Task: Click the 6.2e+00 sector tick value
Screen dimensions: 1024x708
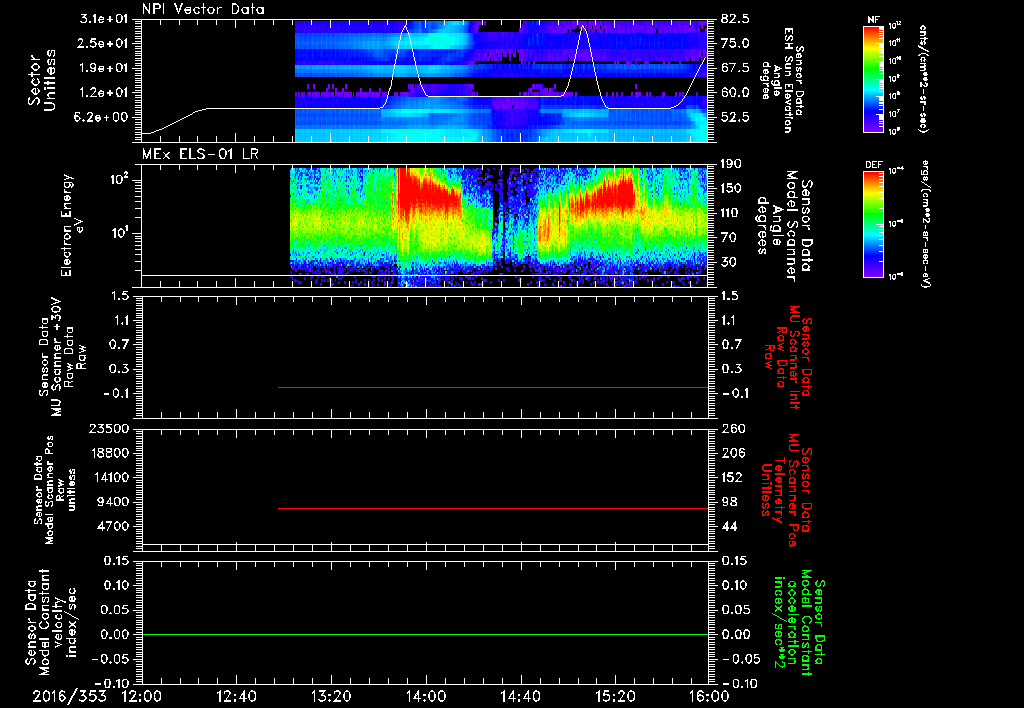Action: pyautogui.click(x=103, y=118)
